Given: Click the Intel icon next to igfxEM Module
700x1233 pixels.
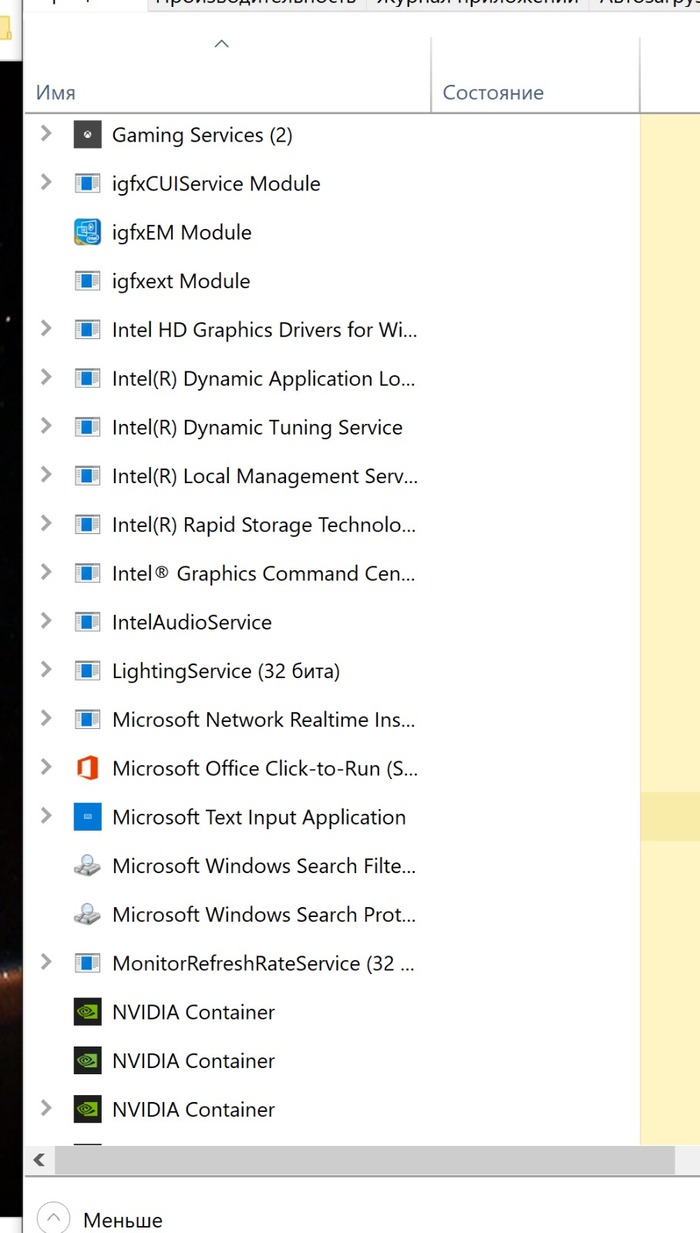Looking at the screenshot, I should point(88,233).
